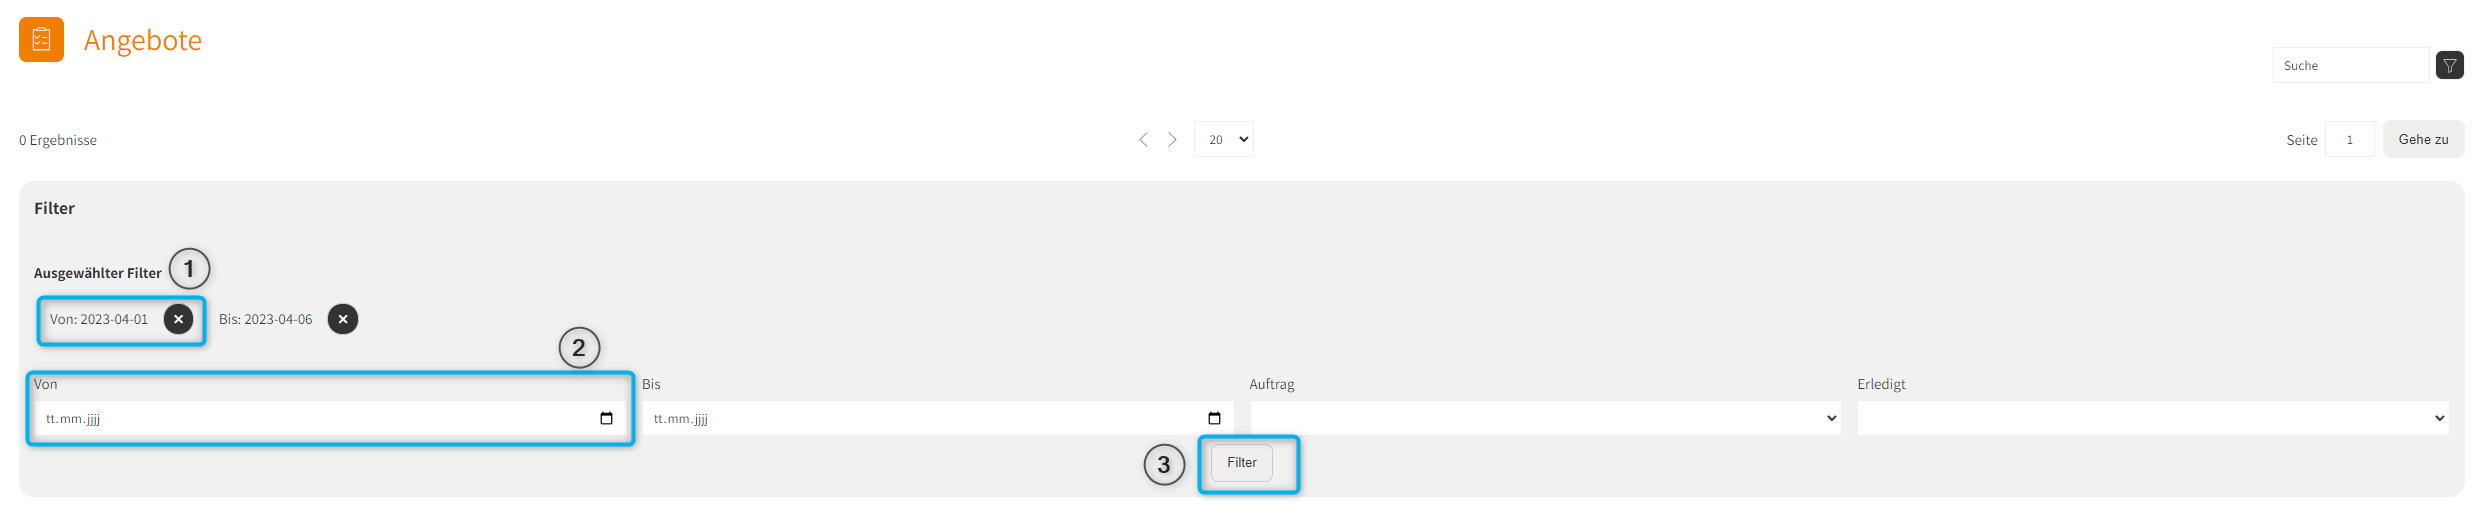
Task: Remove the Bis: 2023-04-06 filter chip
Action: click(343, 319)
